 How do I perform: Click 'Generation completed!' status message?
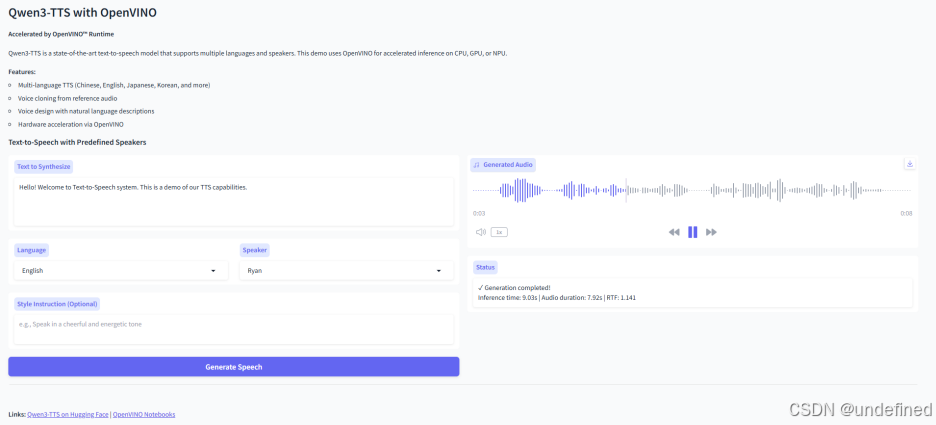(515, 288)
